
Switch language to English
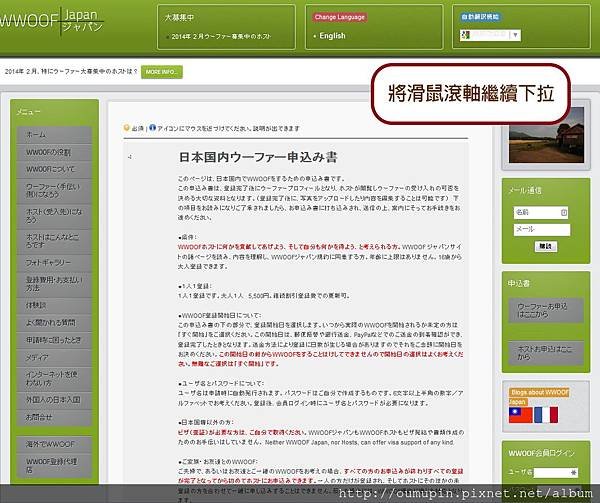332,36
